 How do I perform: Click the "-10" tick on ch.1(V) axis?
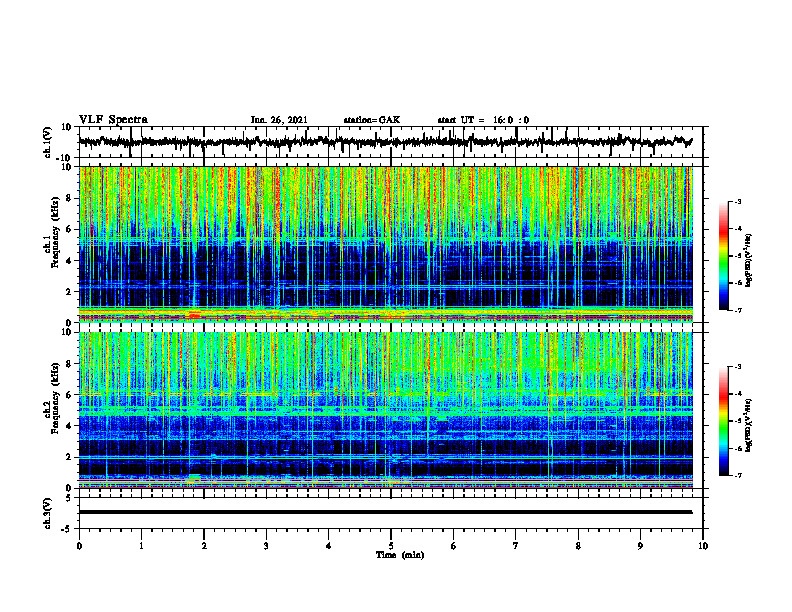tap(65, 158)
